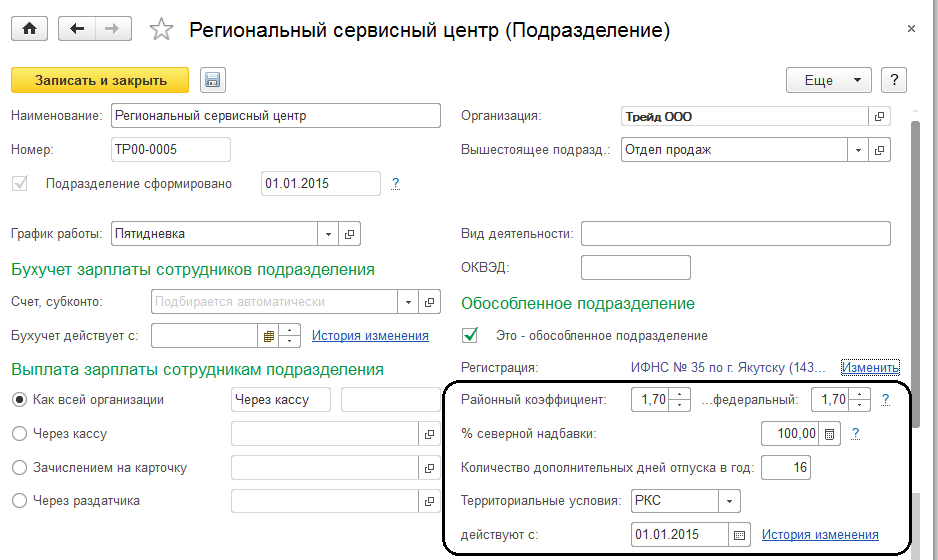Add form to favorites with star icon
This screenshot has width=938, height=560.
160,30
